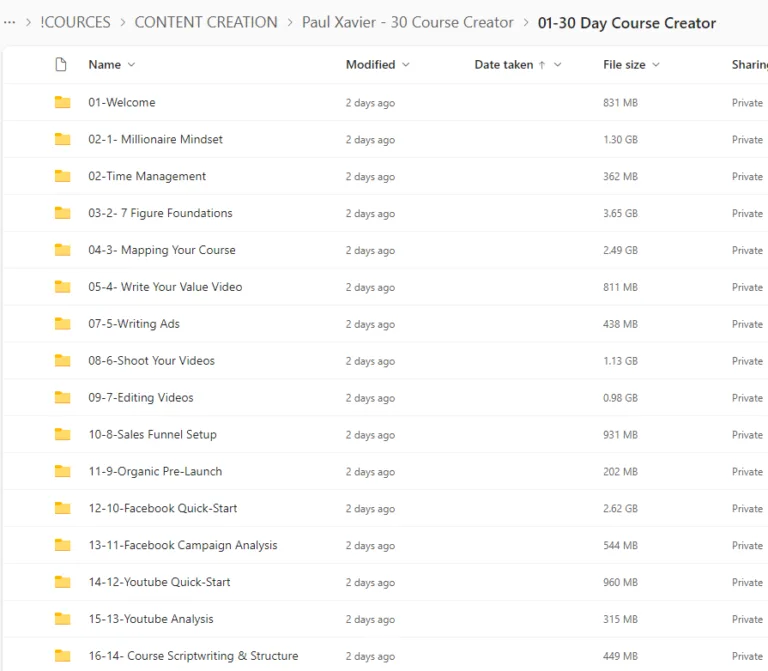
Task: Click the 07-5-Writing Ads folder icon
Action: click(x=63, y=324)
